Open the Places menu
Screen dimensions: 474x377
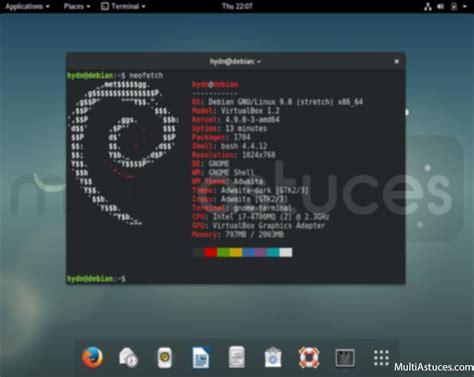pos(77,6)
